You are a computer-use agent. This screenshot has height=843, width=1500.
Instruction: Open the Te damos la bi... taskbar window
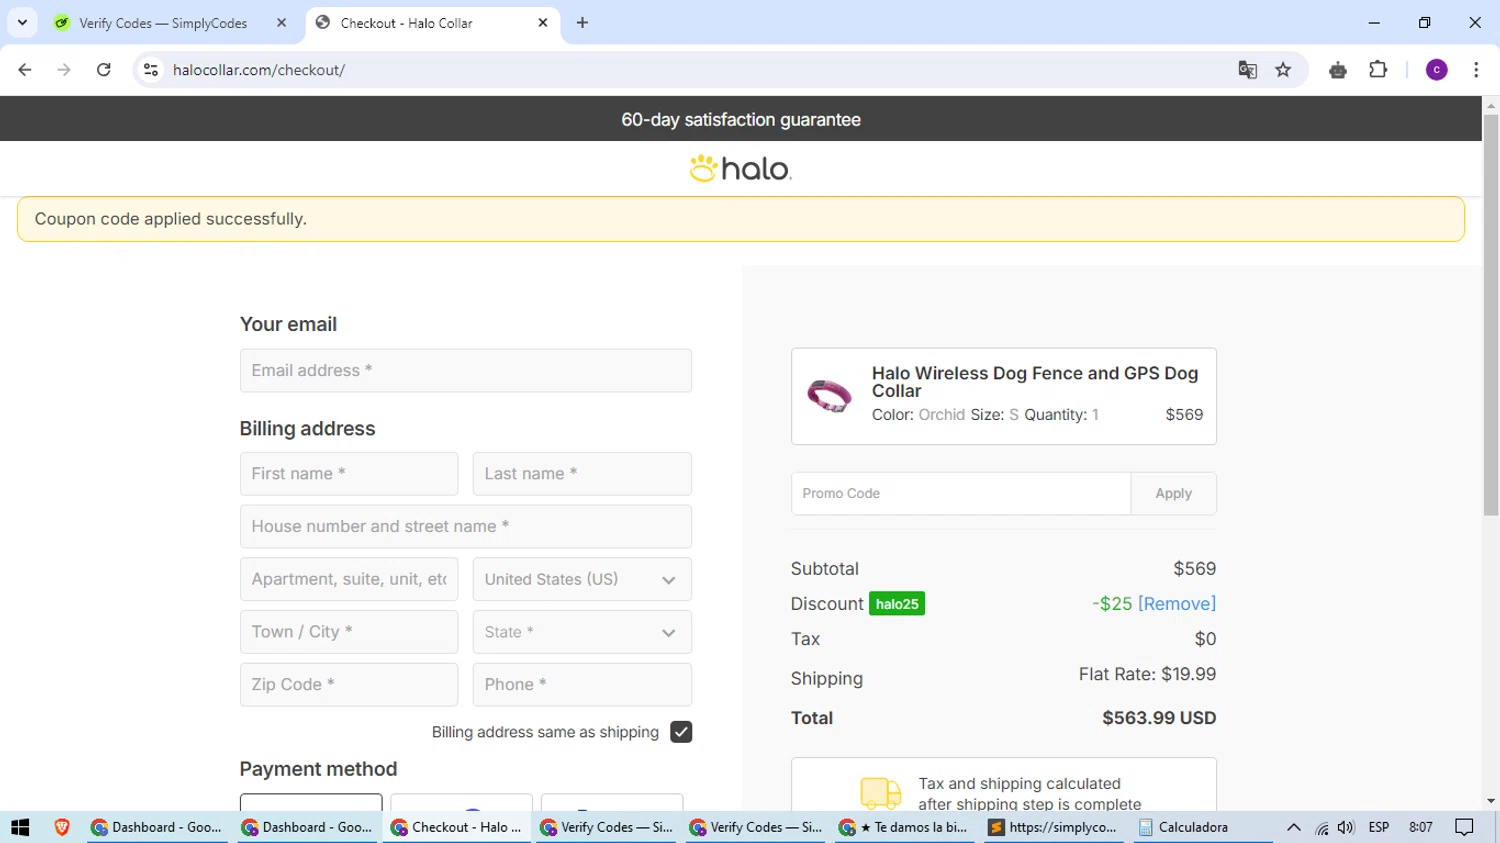[x=907, y=827]
